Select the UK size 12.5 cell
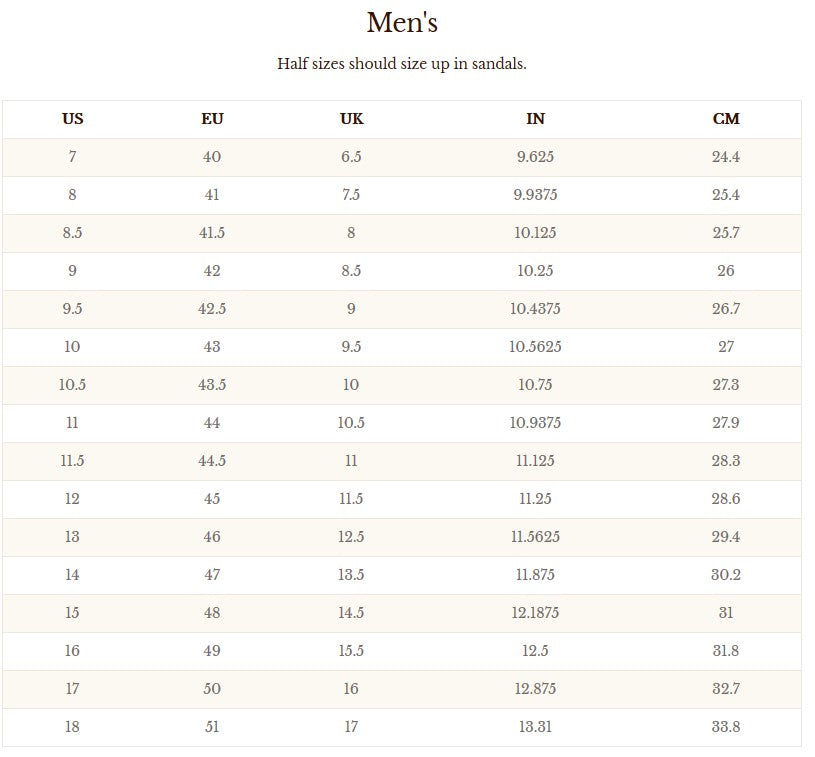Screen dimensions: 815x757 coord(351,536)
